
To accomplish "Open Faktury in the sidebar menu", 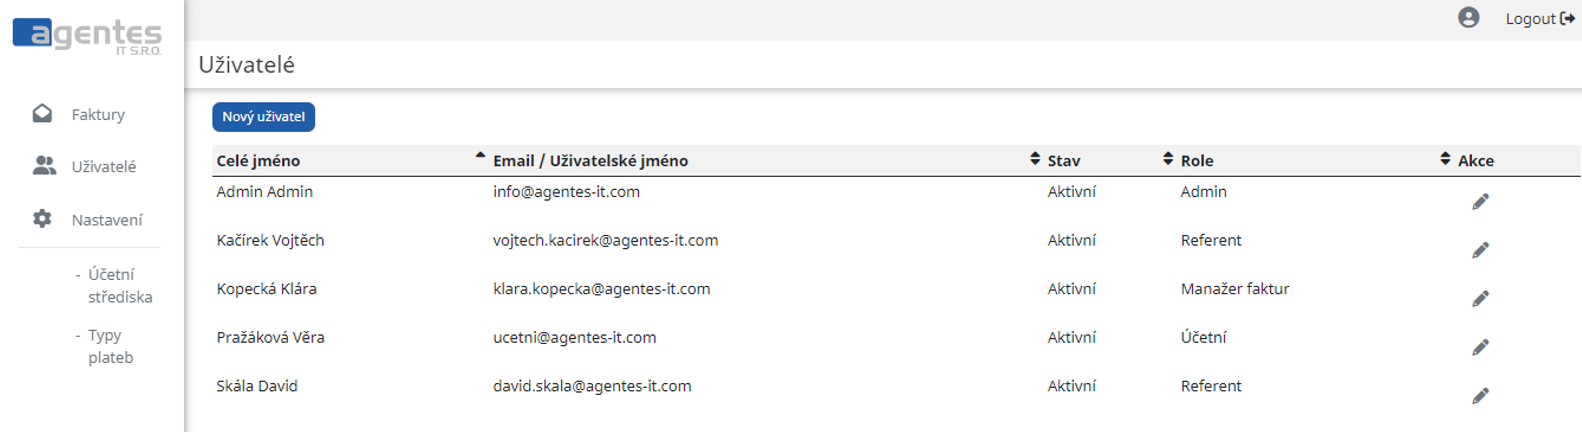I will pyautogui.click(x=98, y=115).
